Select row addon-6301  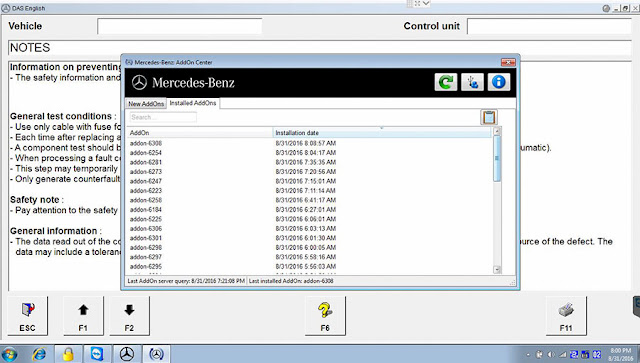(309, 238)
